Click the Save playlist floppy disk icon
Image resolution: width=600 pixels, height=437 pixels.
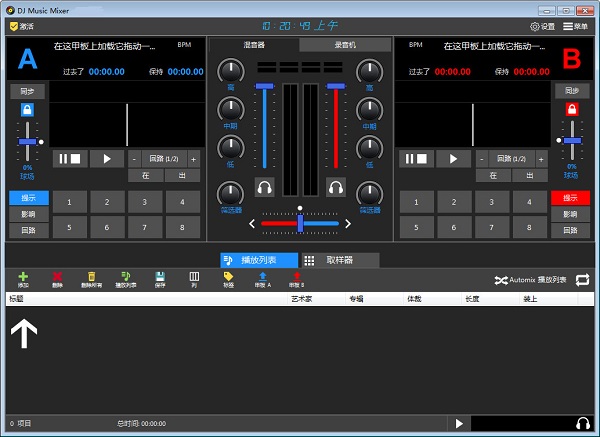160,277
